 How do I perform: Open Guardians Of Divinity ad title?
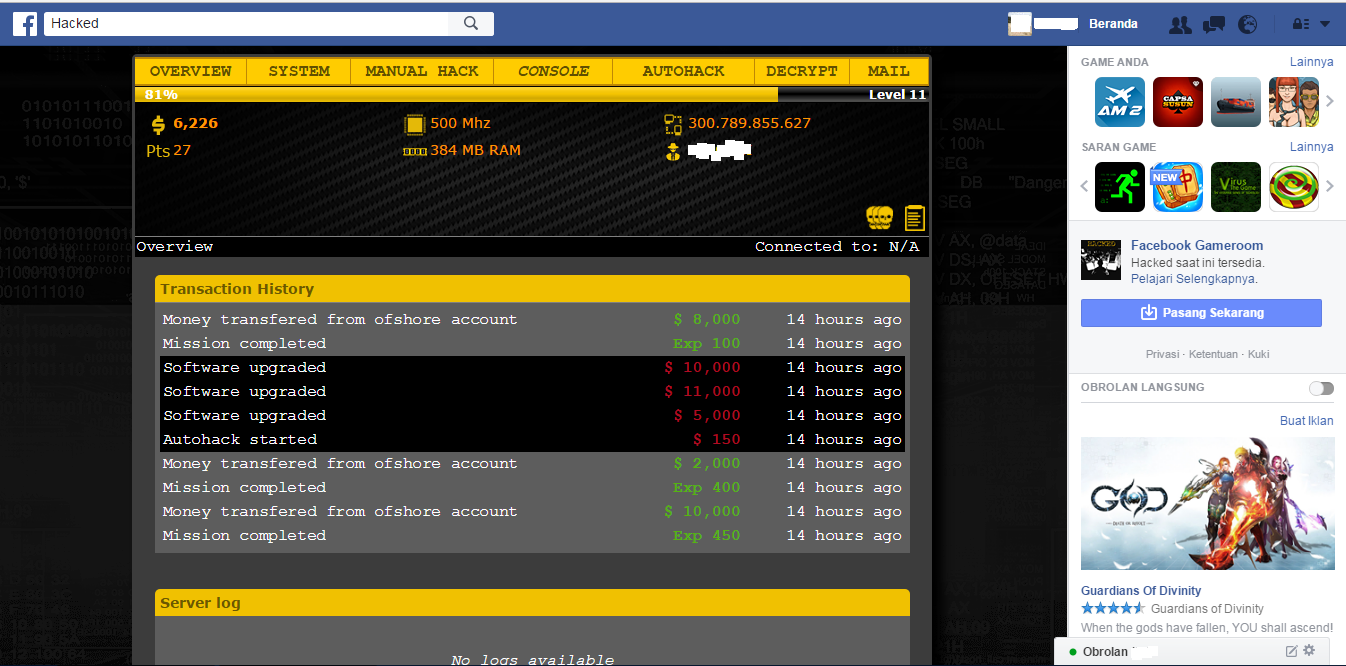coord(1141,591)
